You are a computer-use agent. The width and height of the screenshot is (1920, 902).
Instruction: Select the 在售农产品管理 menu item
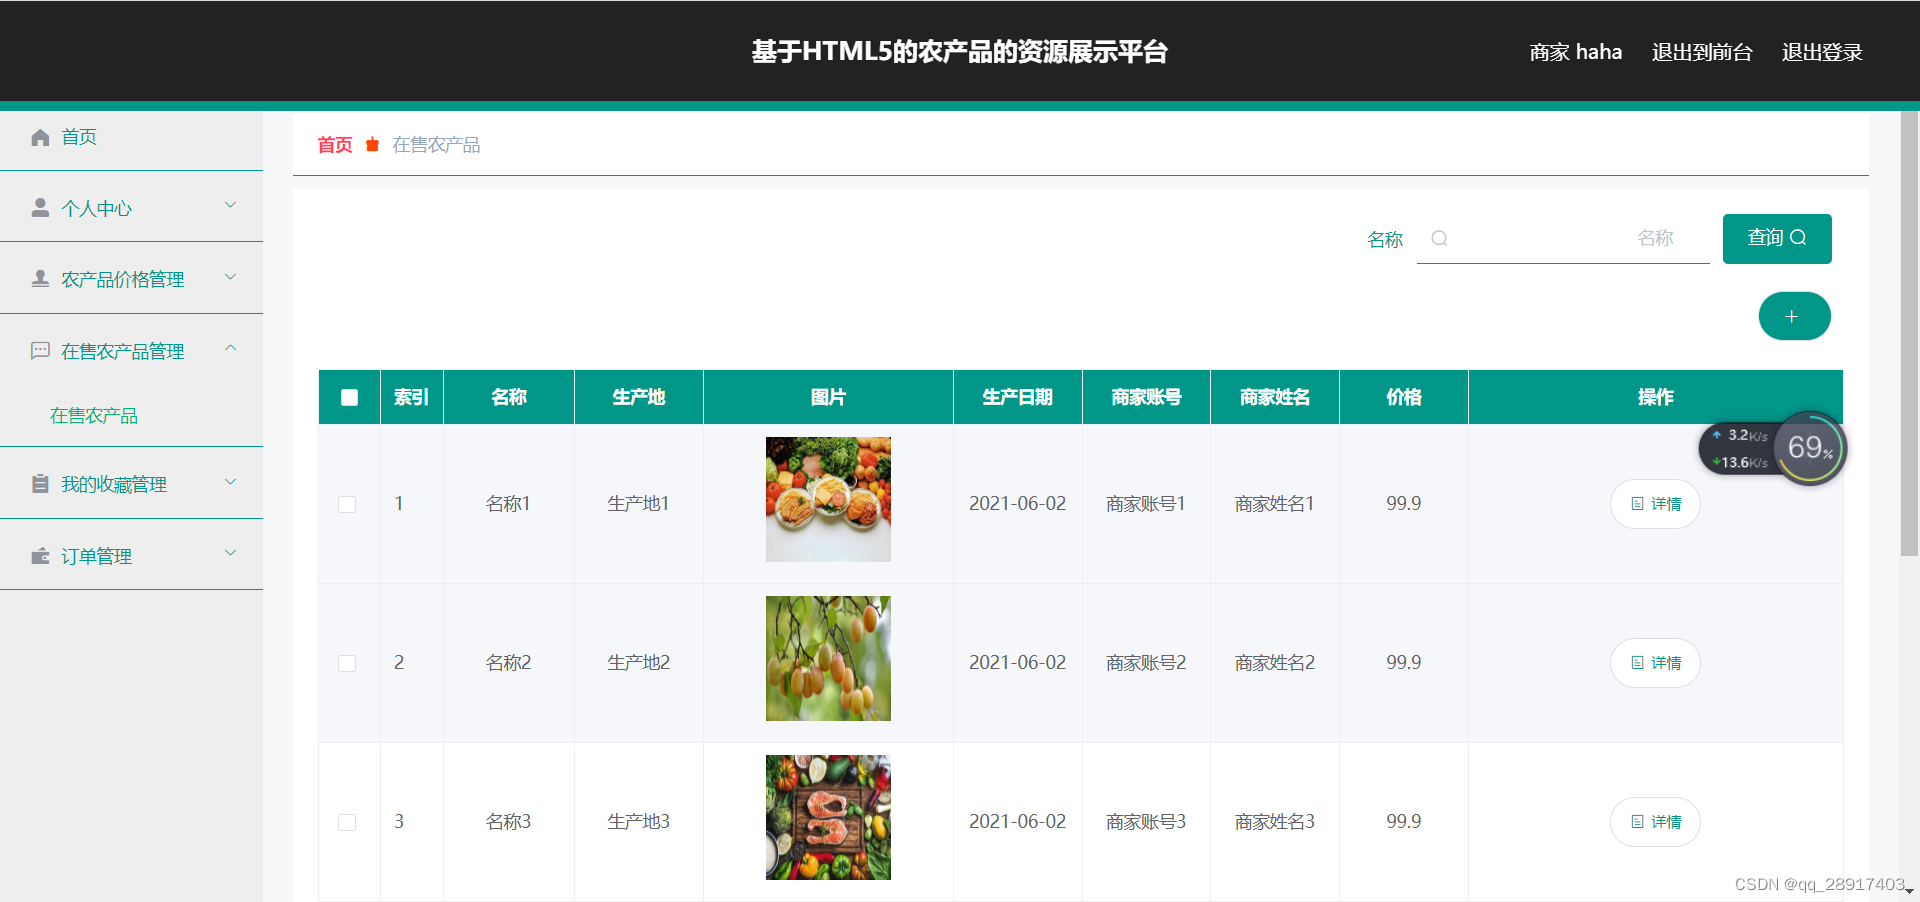131,351
